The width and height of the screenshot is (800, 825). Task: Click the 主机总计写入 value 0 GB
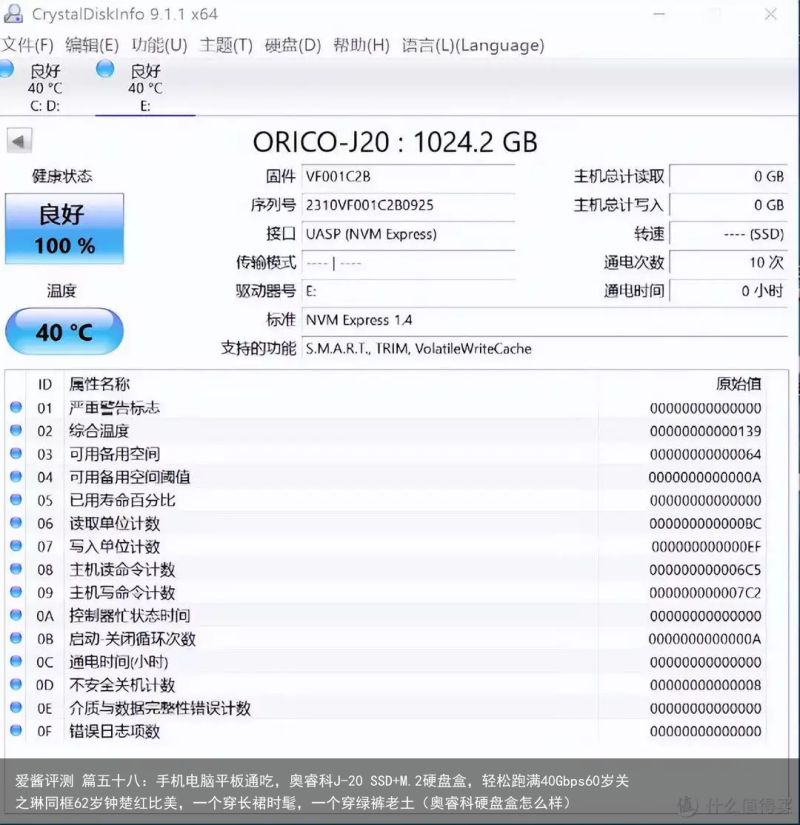tap(728, 205)
